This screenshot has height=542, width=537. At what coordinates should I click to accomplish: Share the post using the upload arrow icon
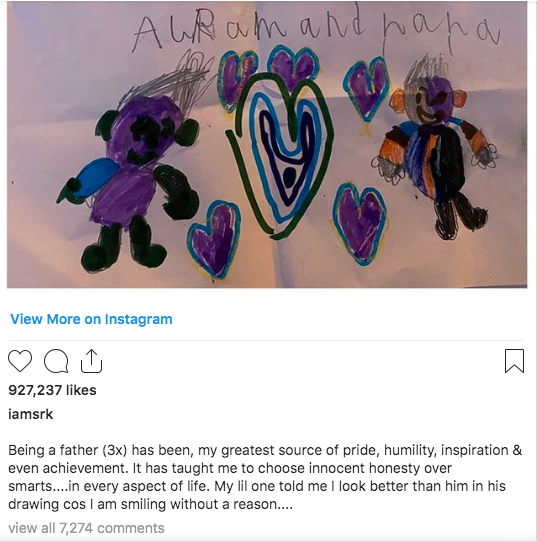pyautogui.click(x=92, y=361)
